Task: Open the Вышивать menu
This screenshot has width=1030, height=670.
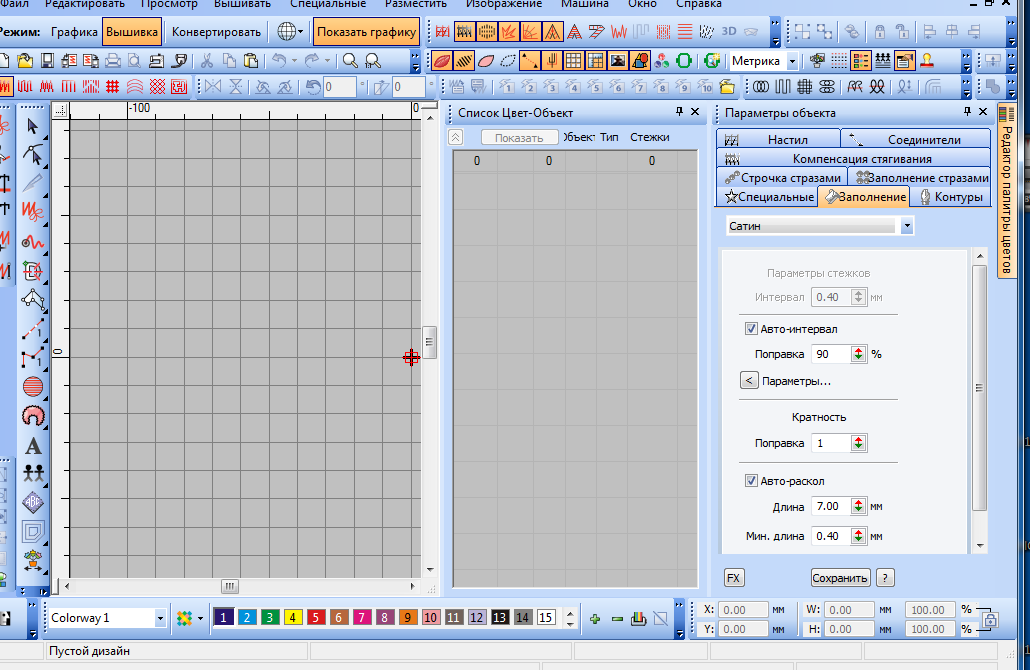Action: coord(242,4)
